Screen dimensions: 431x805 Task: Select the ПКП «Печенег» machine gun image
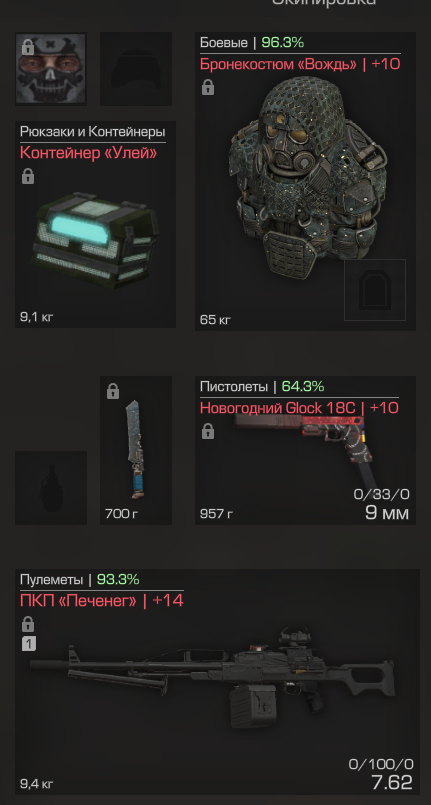click(213, 678)
